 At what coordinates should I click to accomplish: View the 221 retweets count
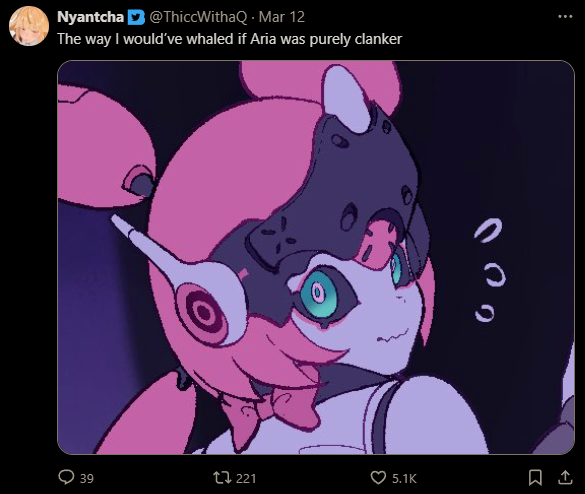point(246,478)
